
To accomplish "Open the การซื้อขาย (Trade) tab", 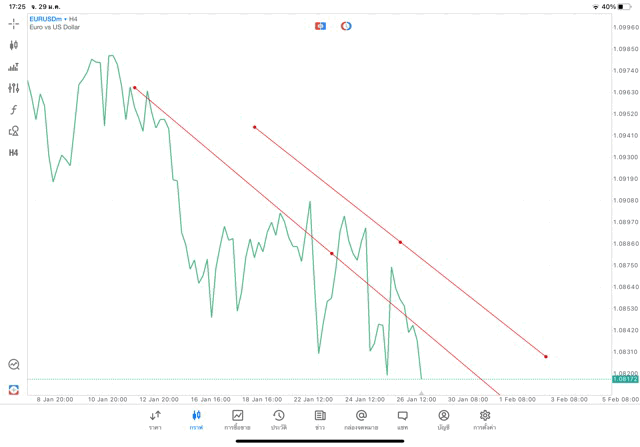I will click(x=238, y=419).
